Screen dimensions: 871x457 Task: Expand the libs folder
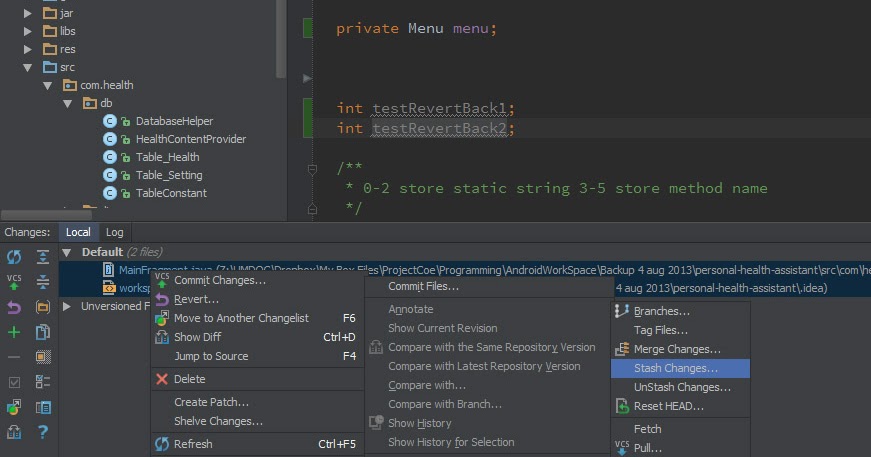[x=27, y=31]
